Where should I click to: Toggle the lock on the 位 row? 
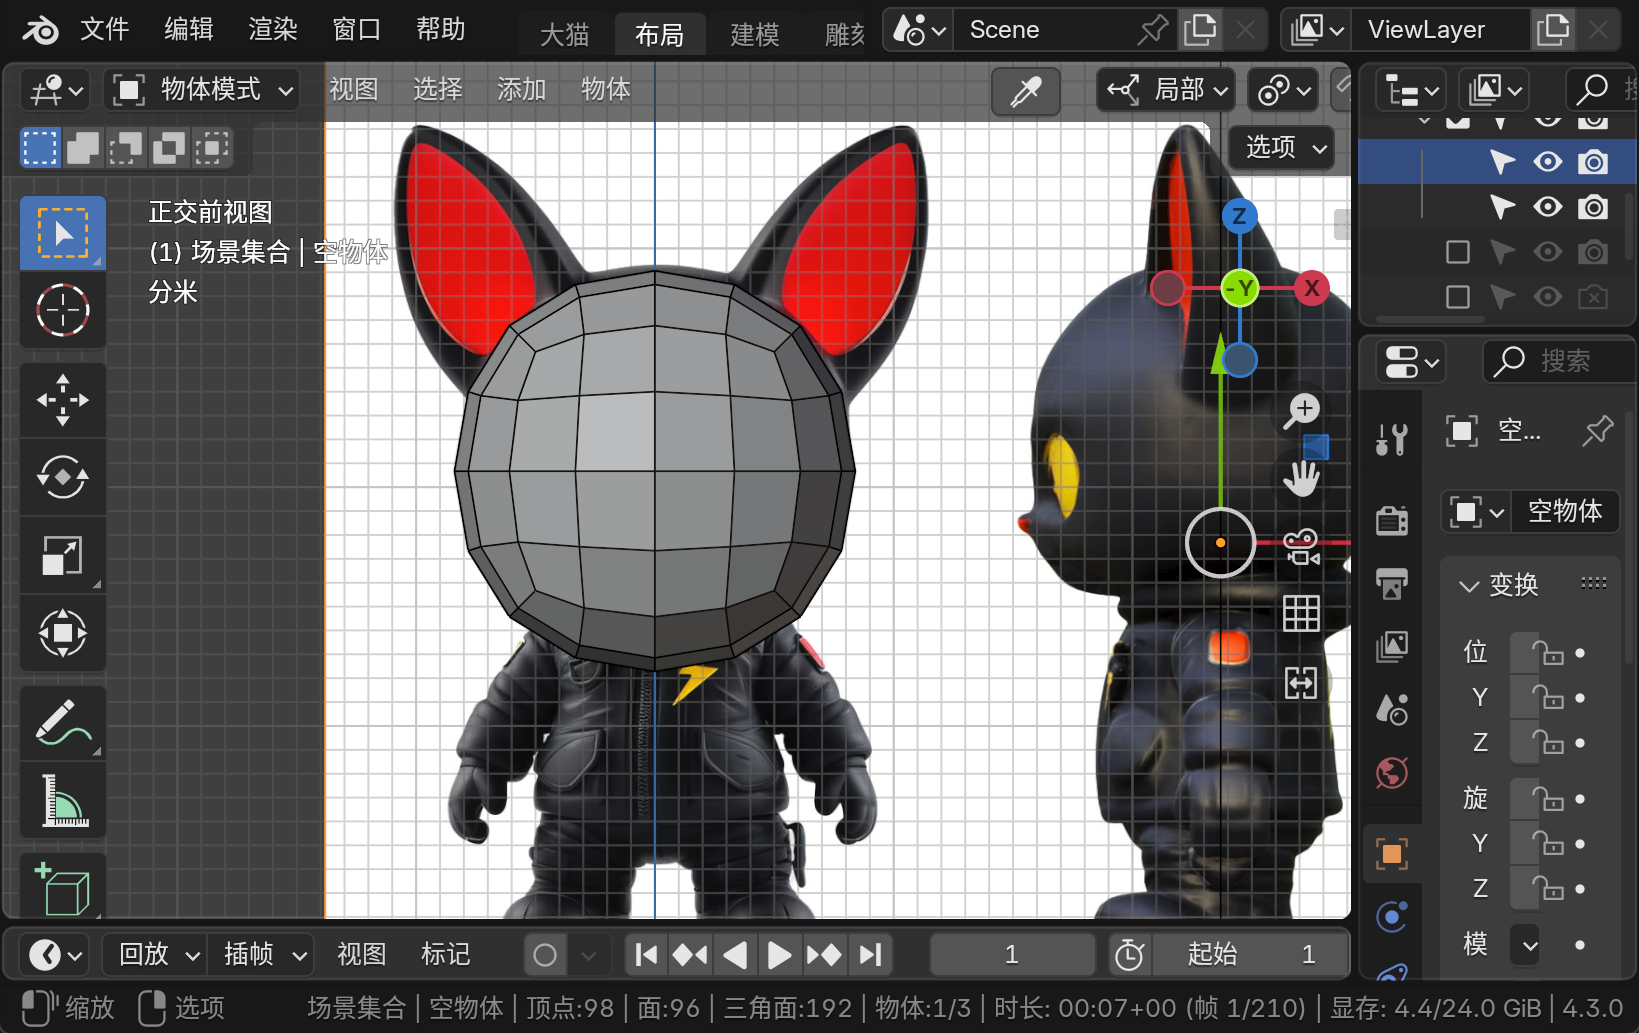(1548, 653)
